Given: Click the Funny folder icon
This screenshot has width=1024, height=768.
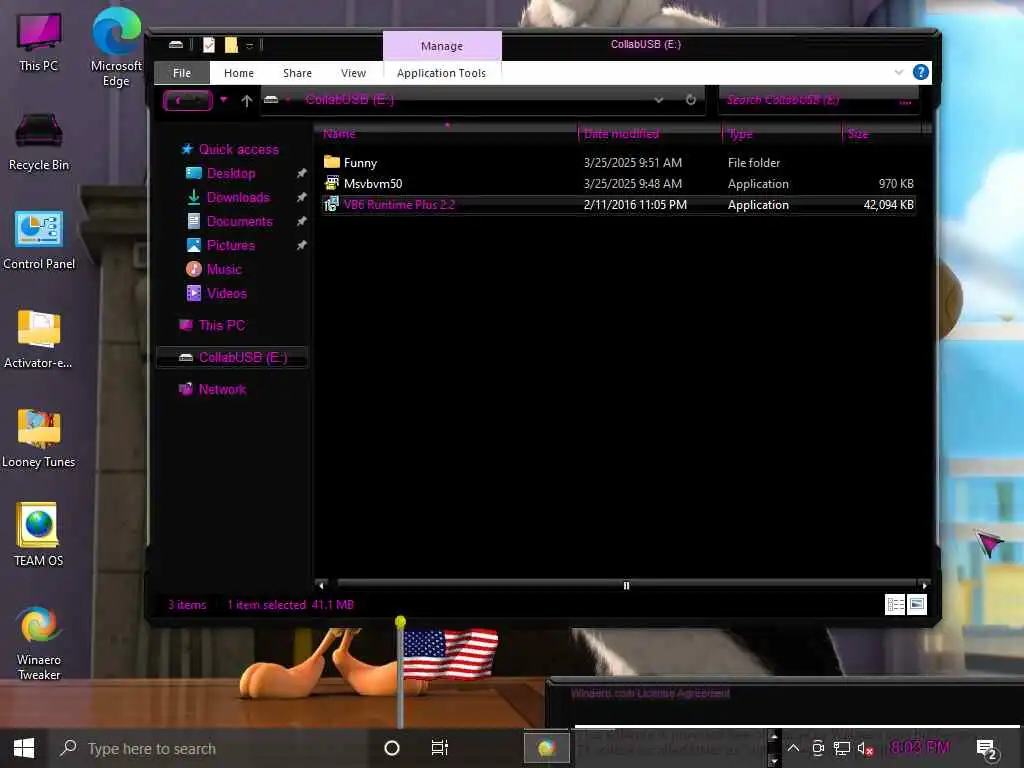Looking at the screenshot, I should tap(332, 162).
